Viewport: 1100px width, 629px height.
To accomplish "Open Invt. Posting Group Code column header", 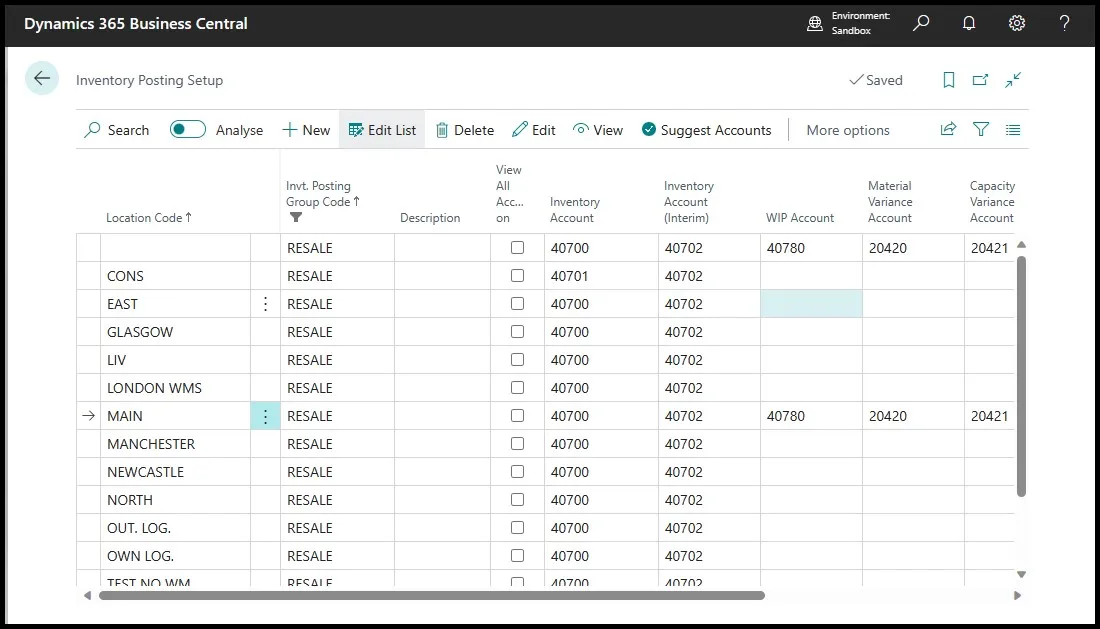I will [x=323, y=194].
